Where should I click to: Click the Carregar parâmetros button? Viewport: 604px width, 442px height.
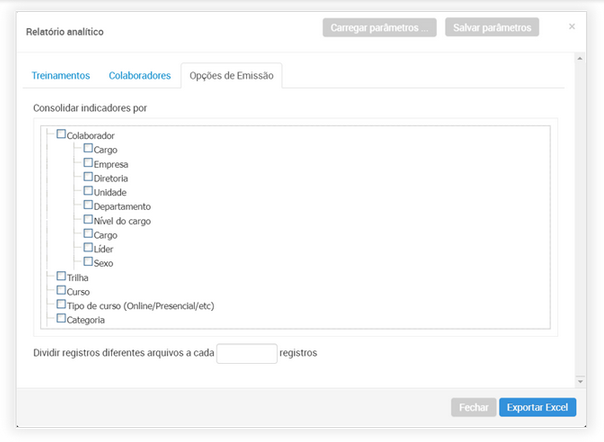click(x=379, y=28)
